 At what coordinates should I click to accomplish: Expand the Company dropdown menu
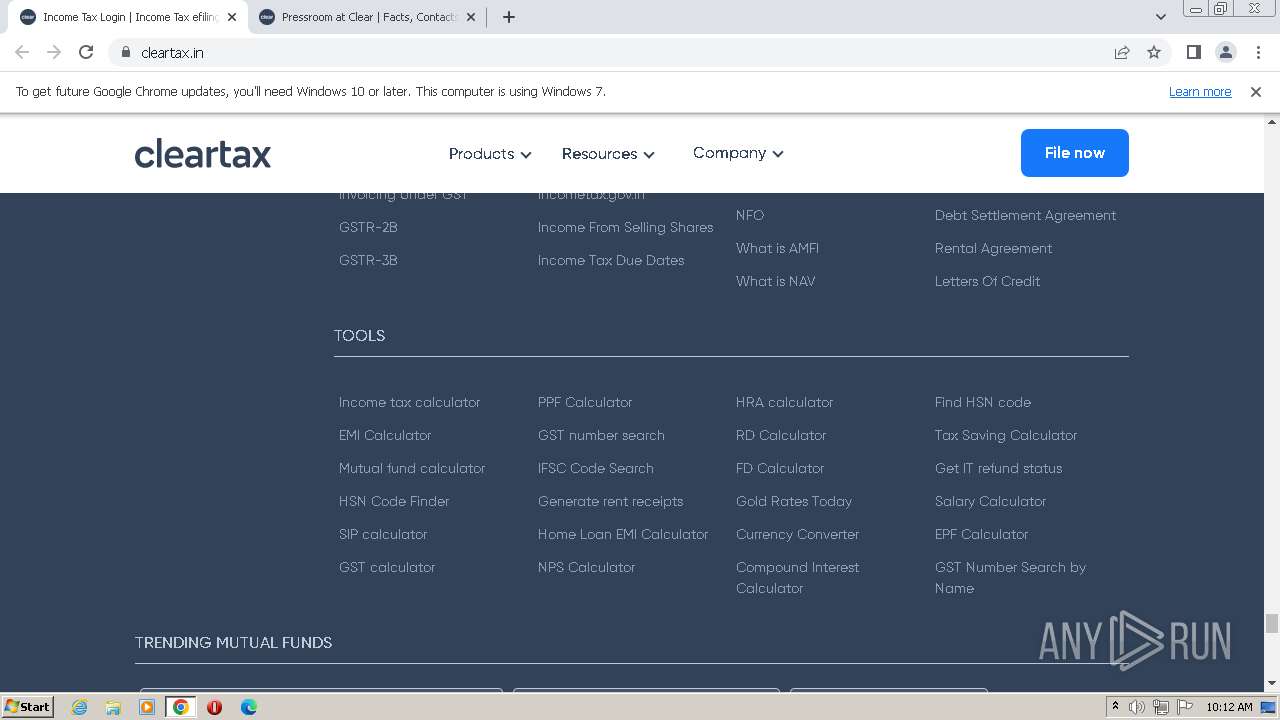(x=738, y=153)
